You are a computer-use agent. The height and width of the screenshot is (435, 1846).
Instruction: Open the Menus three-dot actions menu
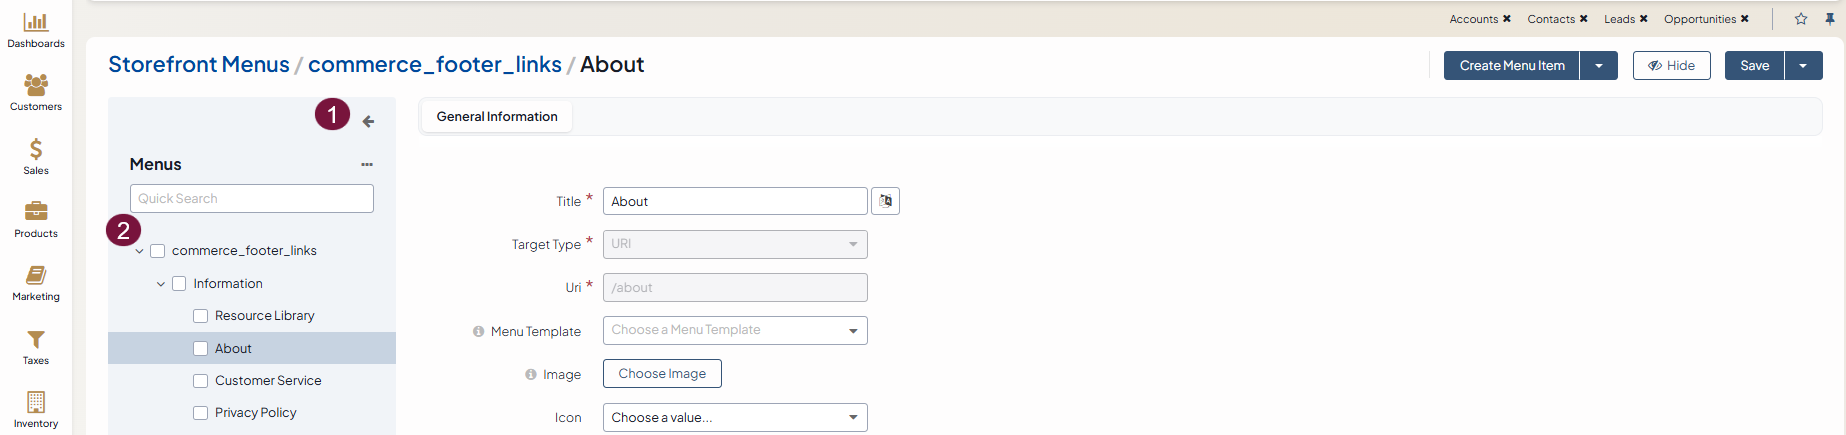367,164
